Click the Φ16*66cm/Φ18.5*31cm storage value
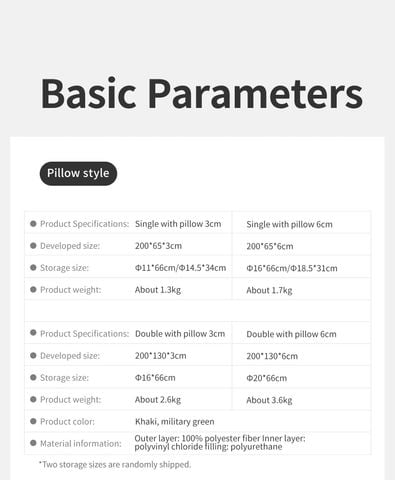The width and height of the screenshot is (395, 480). tap(292, 268)
